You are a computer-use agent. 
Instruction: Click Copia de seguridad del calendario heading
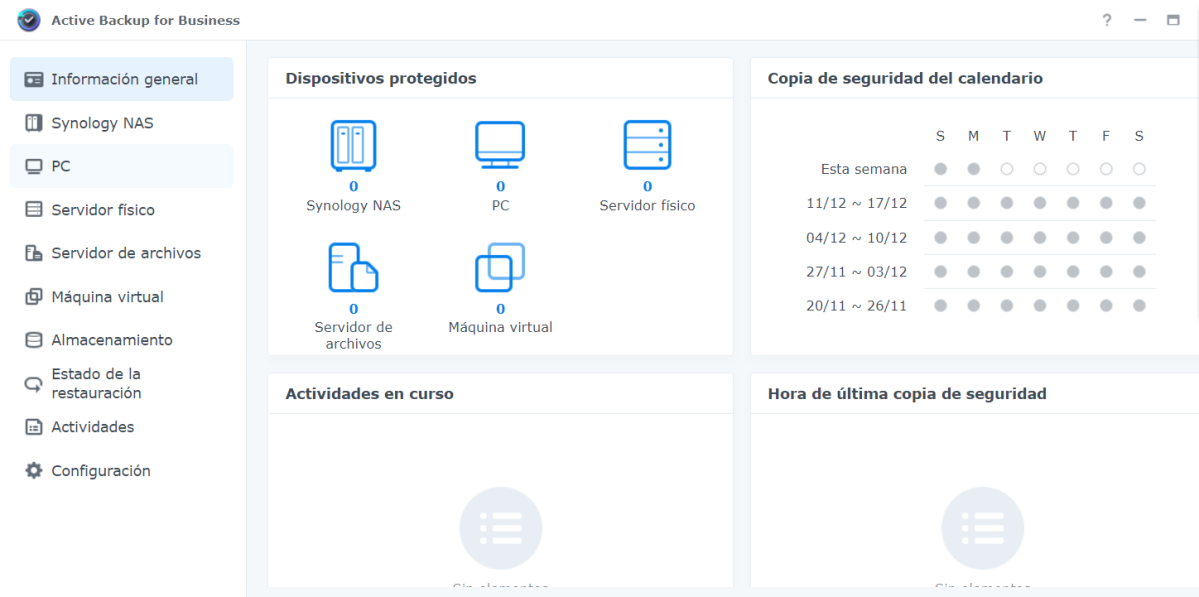click(x=905, y=78)
